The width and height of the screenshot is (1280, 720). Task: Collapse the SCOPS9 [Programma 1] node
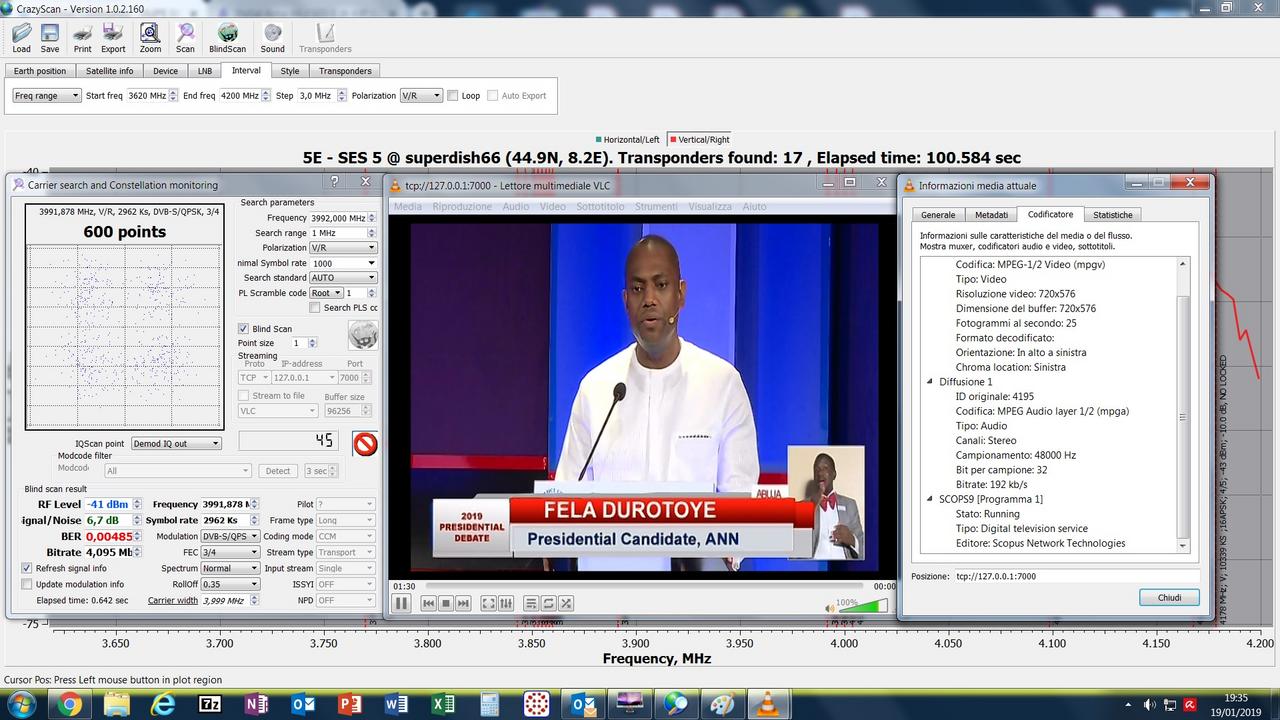930,499
